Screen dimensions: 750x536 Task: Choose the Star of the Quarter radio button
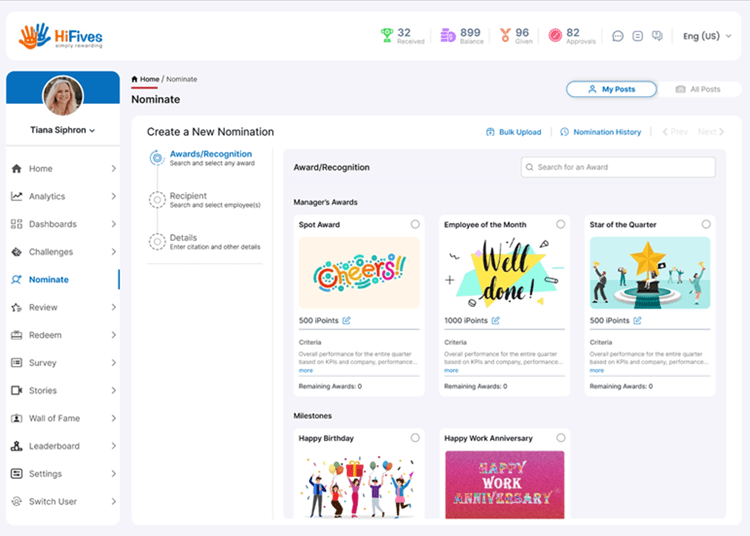[x=706, y=225]
